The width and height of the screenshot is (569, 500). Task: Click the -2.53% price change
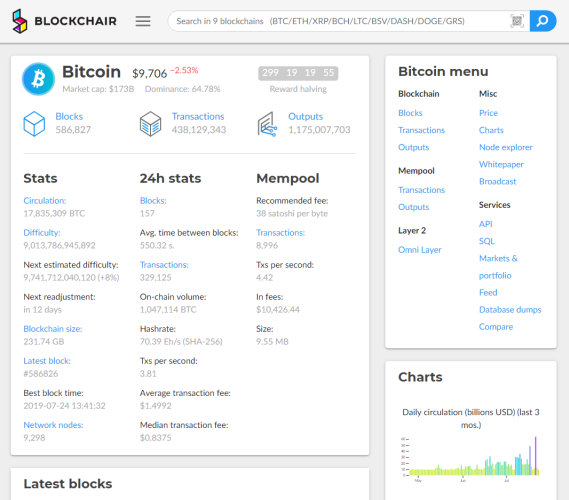coord(184,70)
